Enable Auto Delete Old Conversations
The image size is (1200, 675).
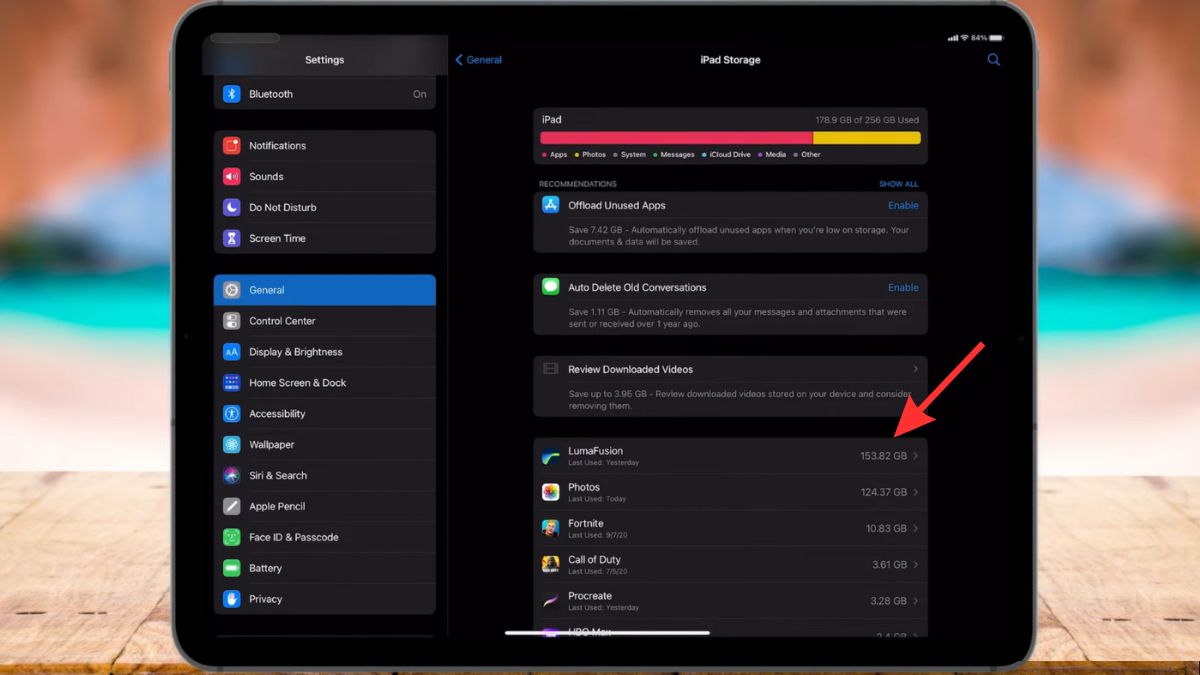(902, 287)
